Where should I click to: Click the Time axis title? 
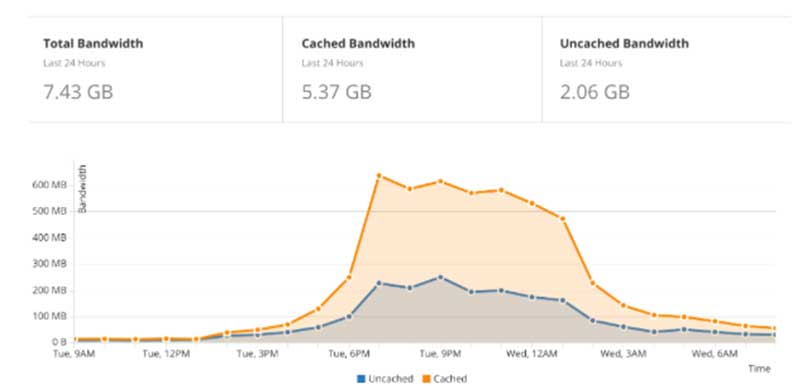(759, 369)
